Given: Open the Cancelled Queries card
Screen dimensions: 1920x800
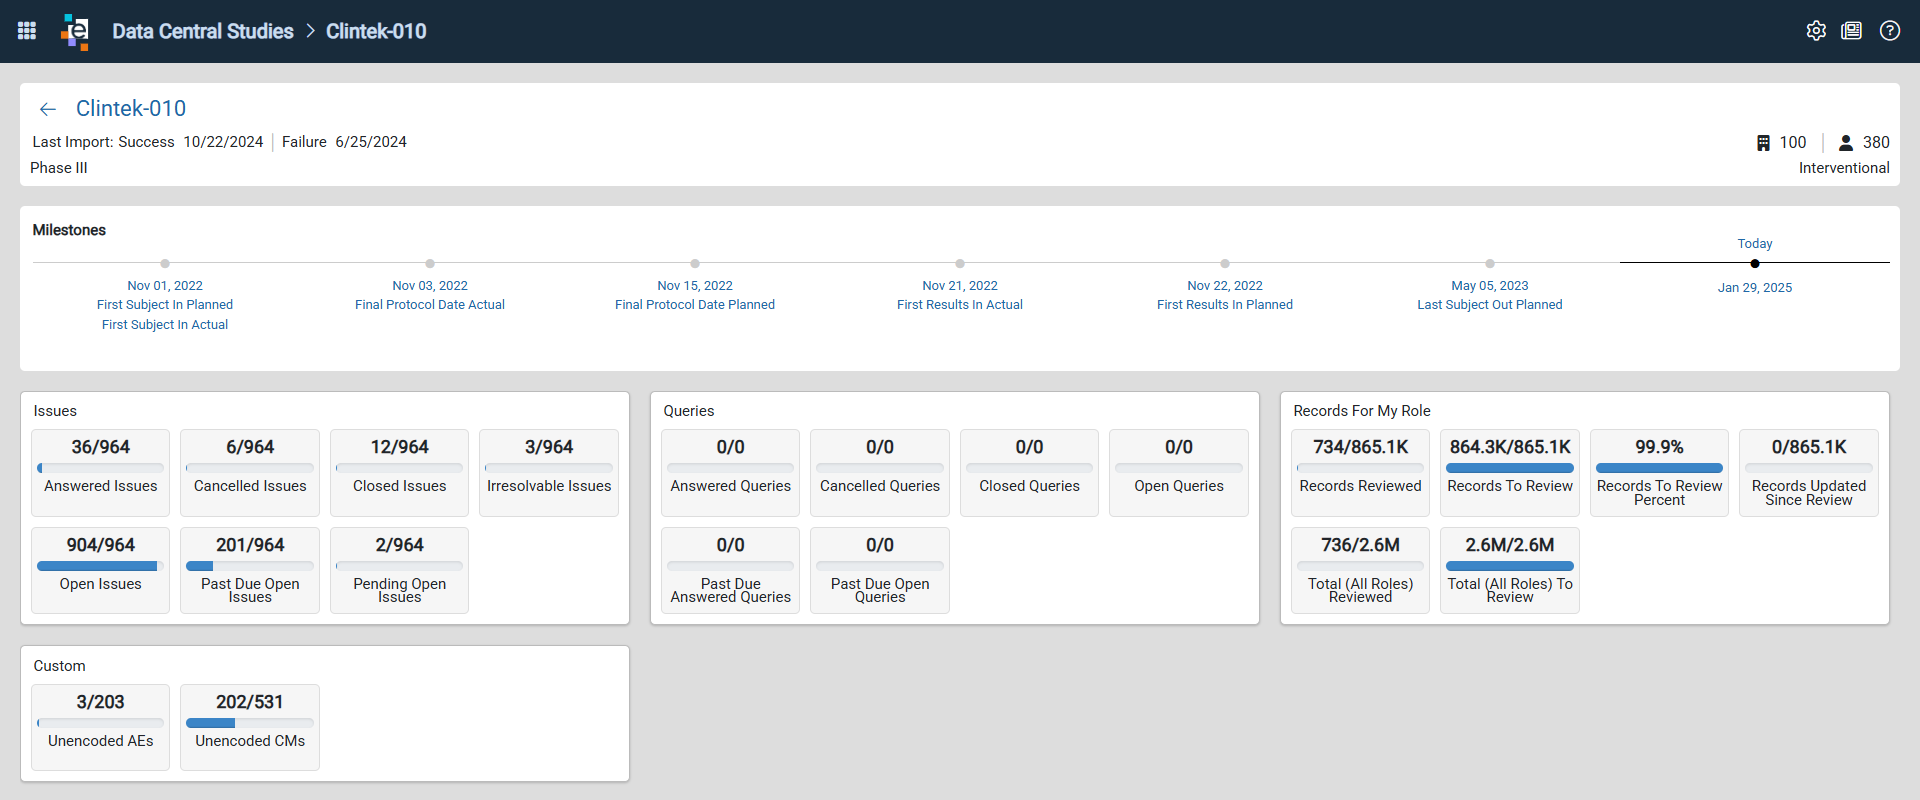Looking at the screenshot, I should (x=880, y=473).
